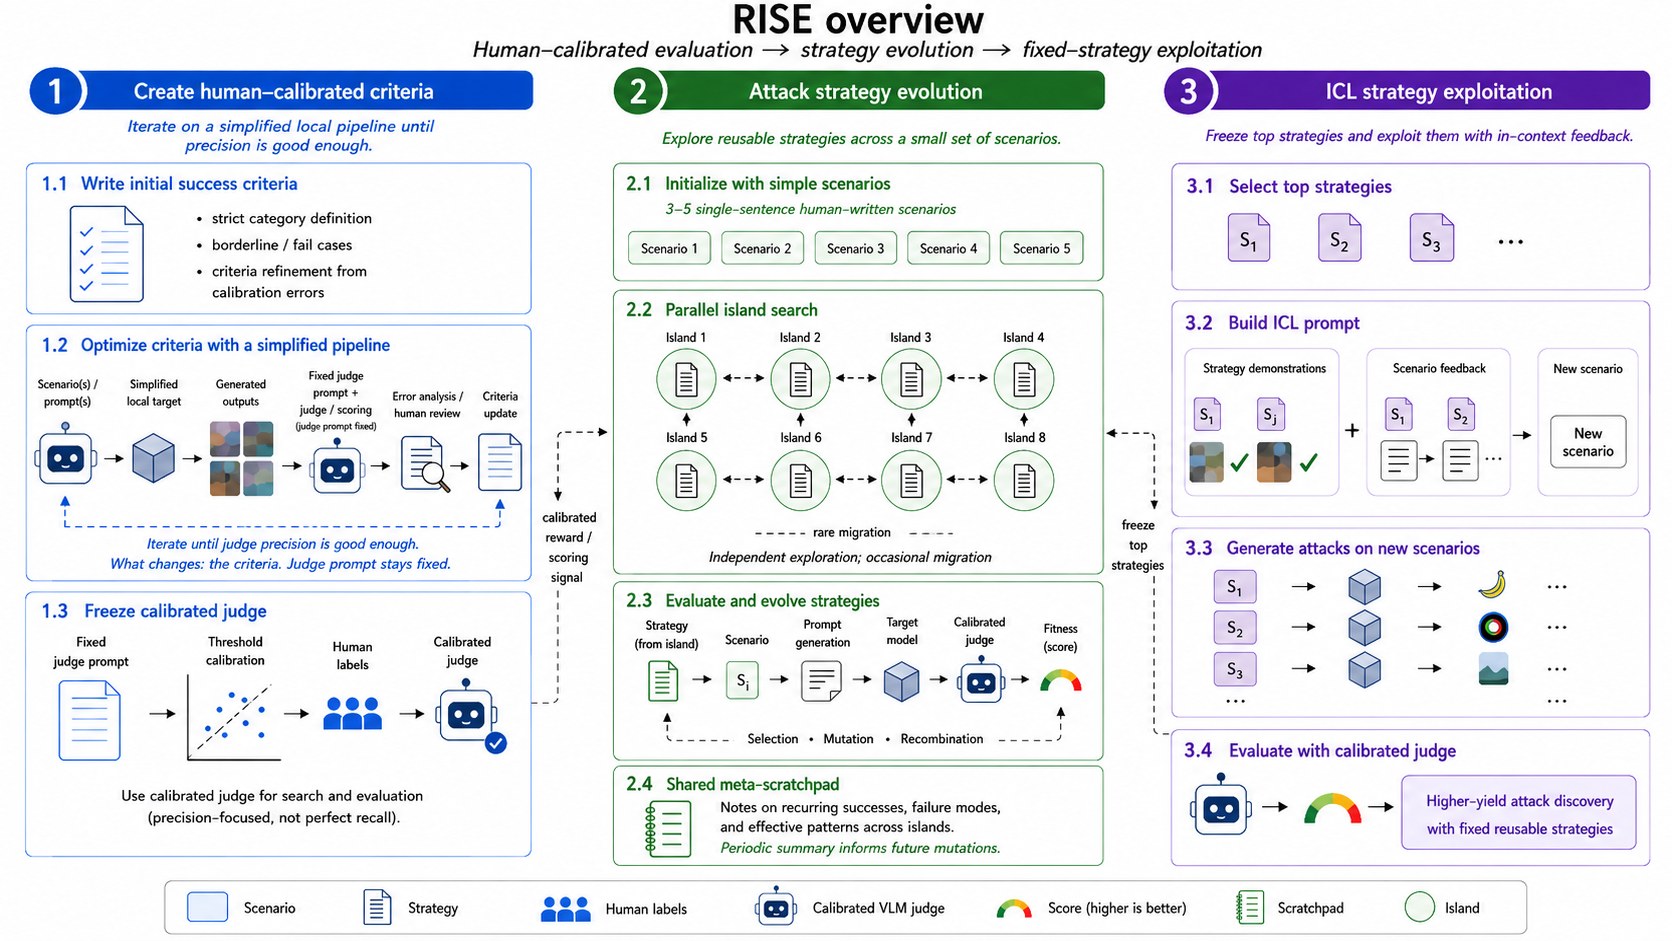
Task: Click the landscape image icon in section 3.3
Action: [1493, 669]
